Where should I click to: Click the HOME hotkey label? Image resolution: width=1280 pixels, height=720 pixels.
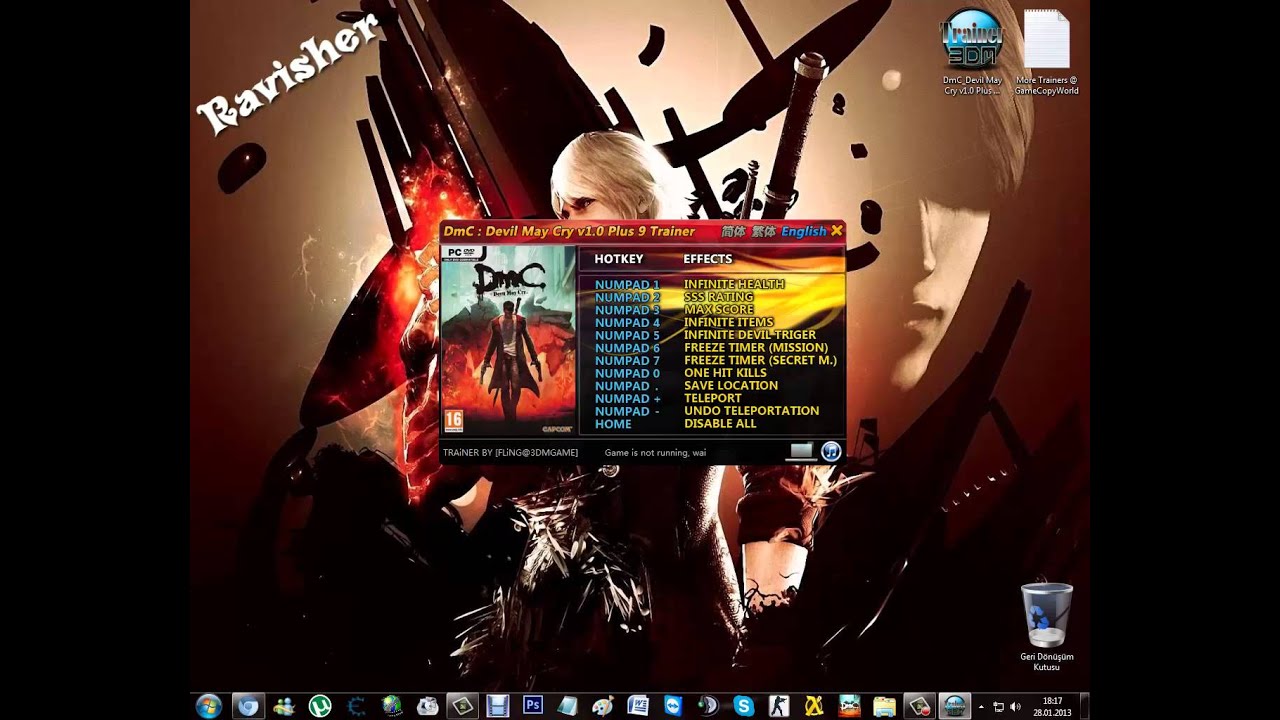[613, 424]
